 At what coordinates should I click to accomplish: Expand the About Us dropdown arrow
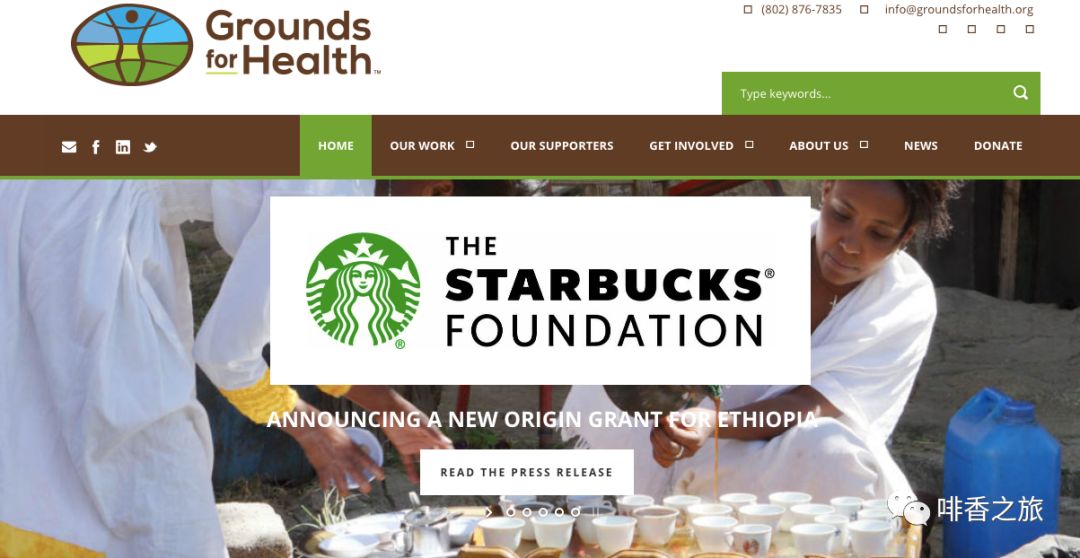[x=864, y=145]
